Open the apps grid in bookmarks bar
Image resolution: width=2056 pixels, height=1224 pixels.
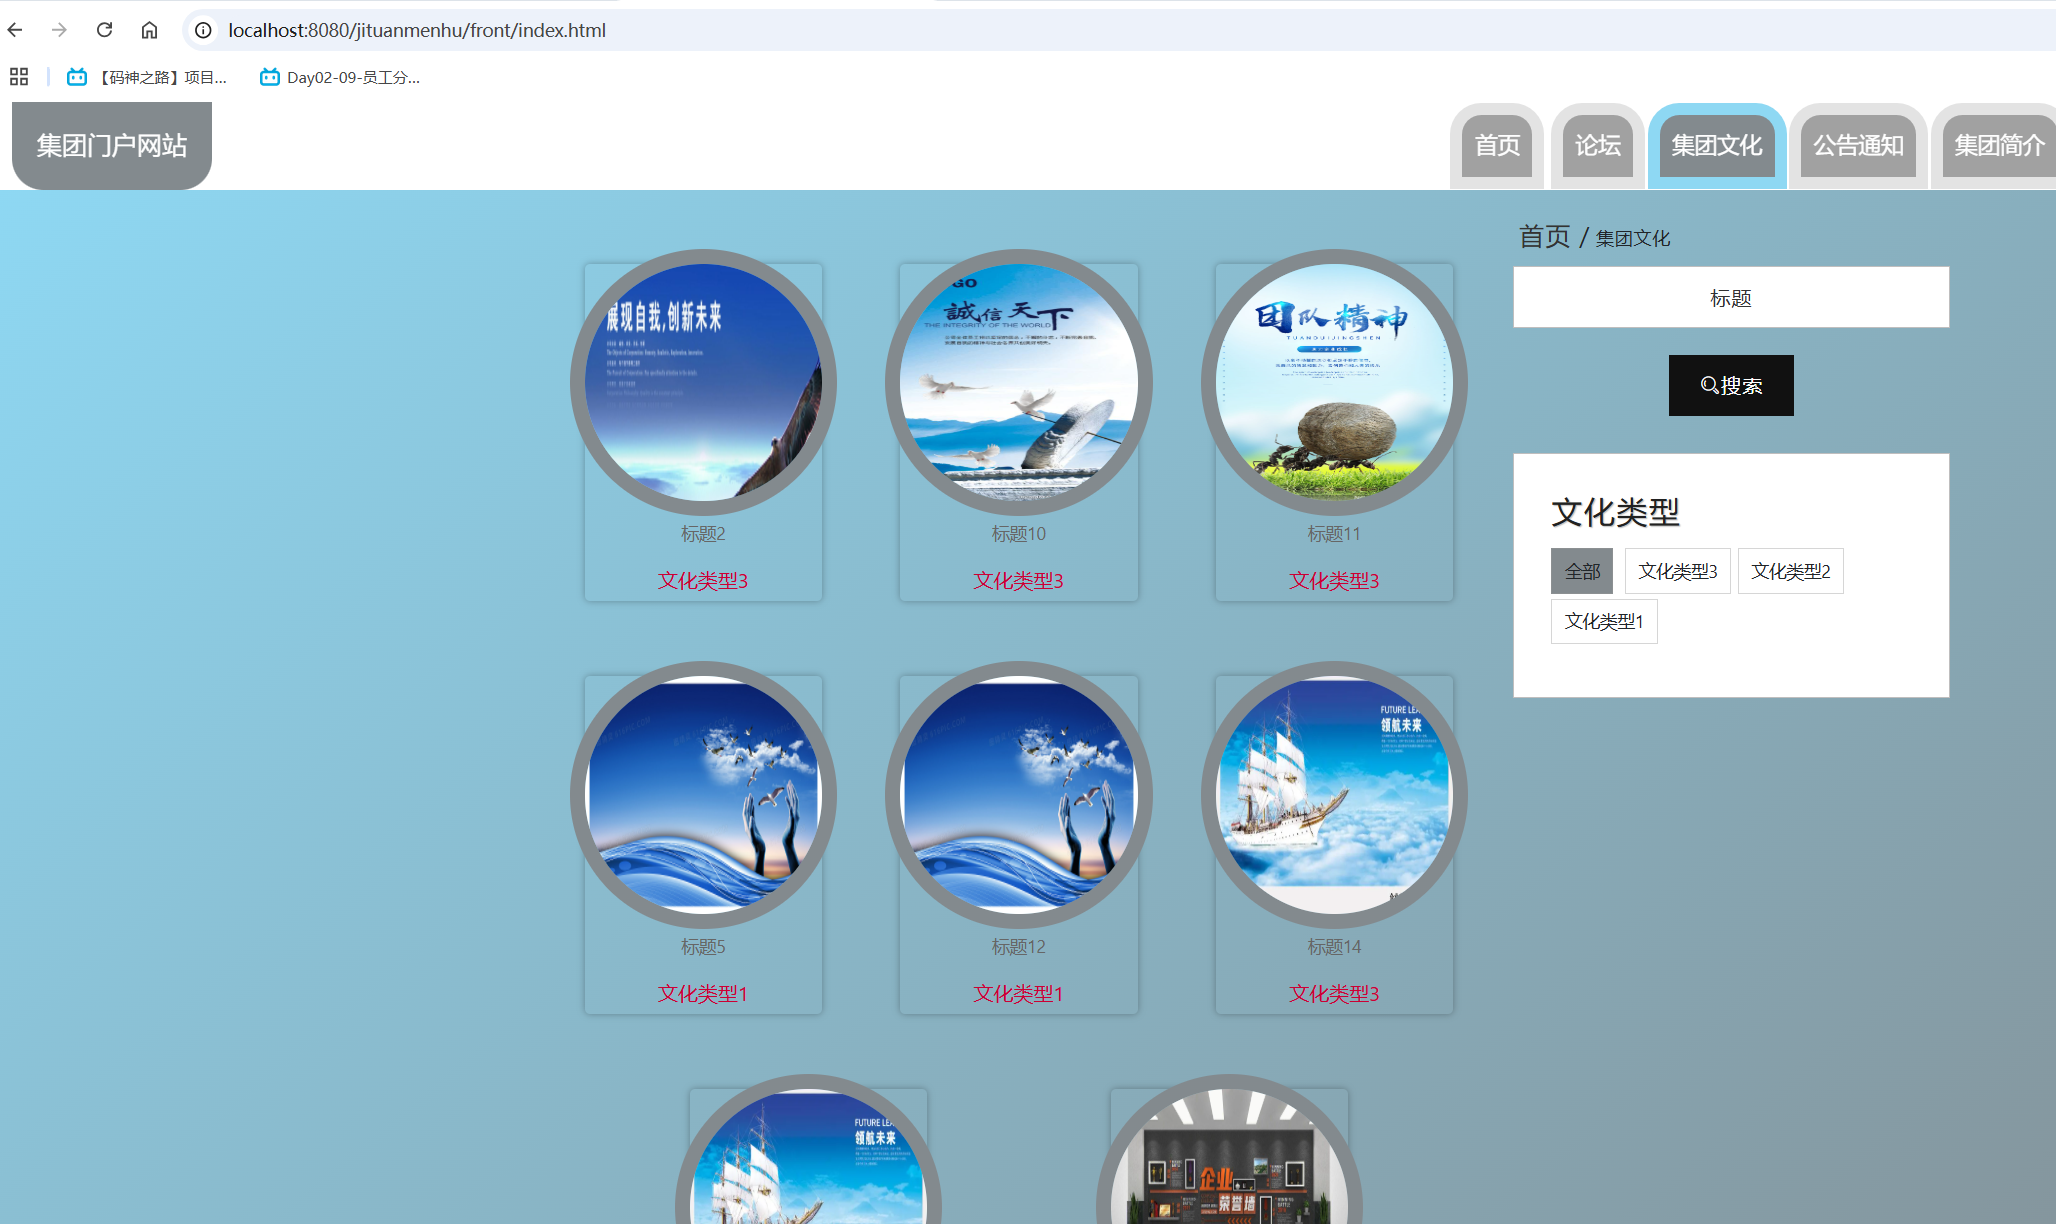(x=19, y=77)
